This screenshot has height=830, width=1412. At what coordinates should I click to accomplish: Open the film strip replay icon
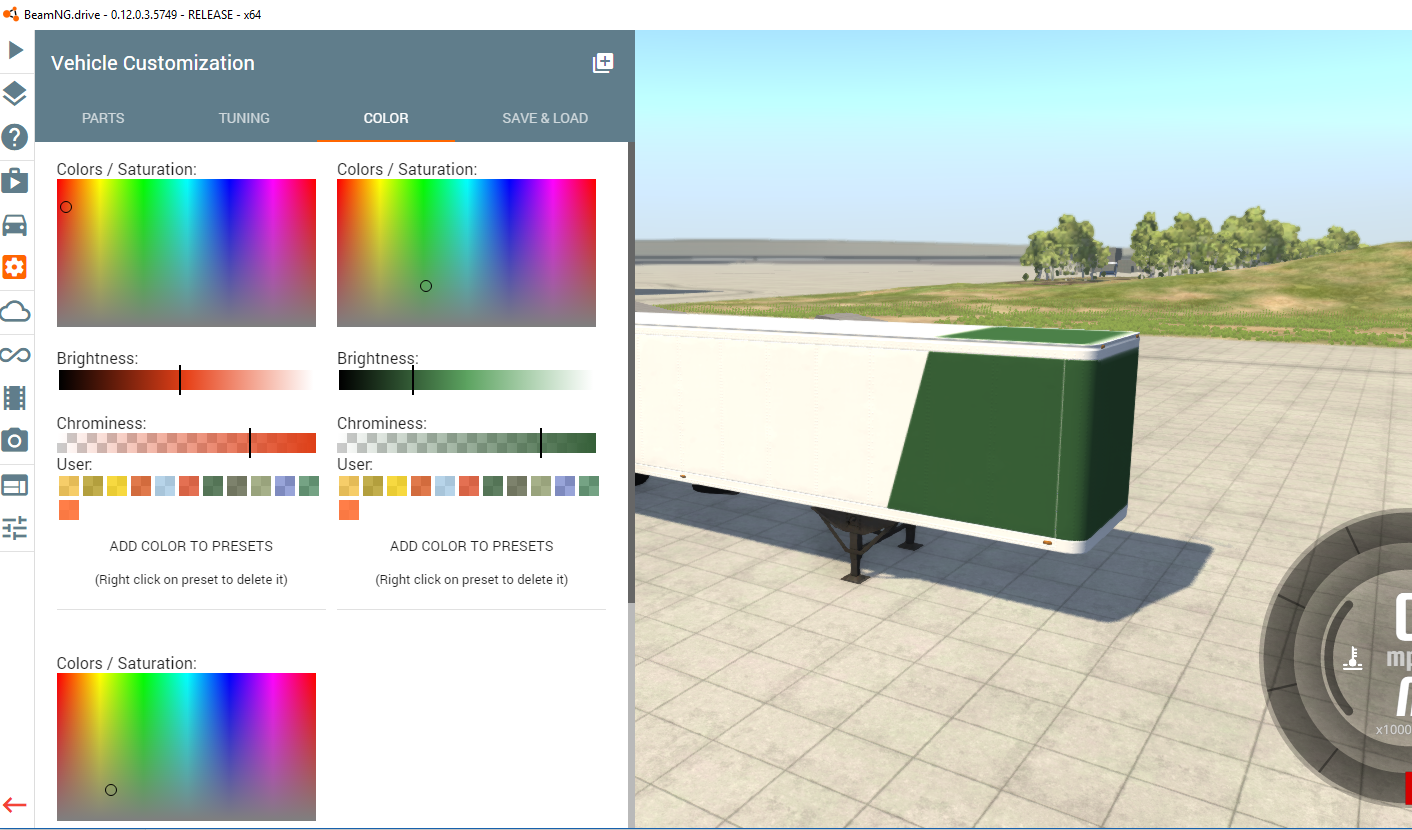click(15, 398)
